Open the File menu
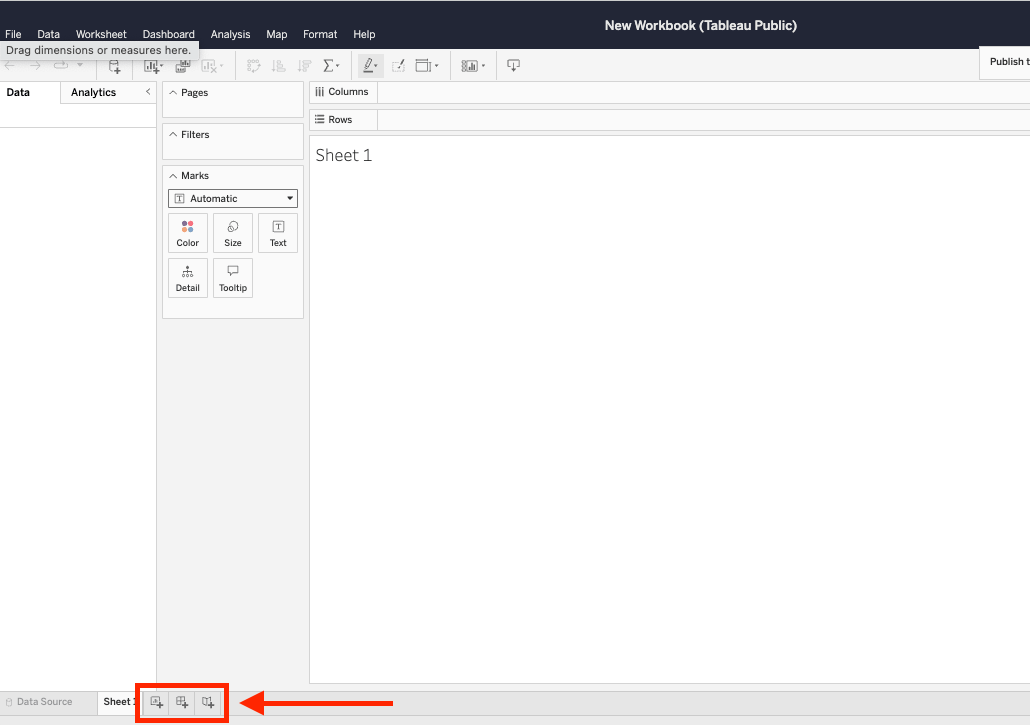The height and width of the screenshot is (725, 1030). tap(13, 34)
